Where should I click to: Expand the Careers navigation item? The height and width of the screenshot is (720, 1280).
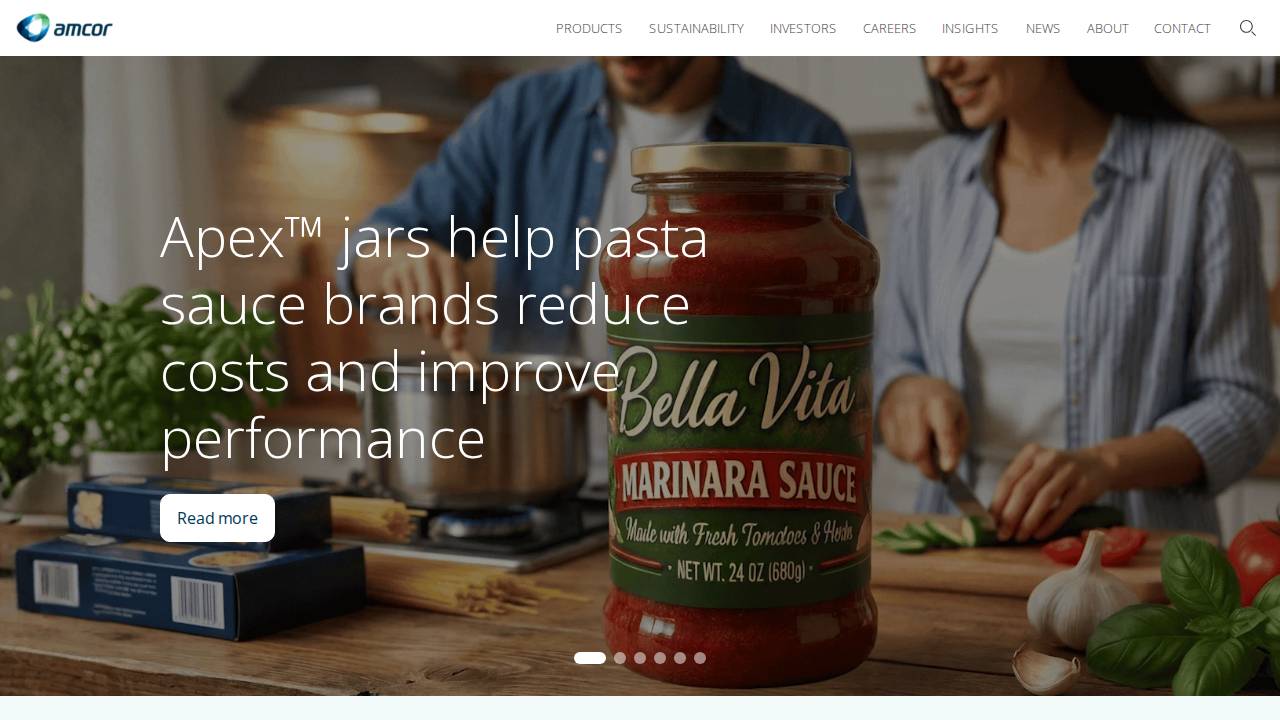[x=889, y=28]
